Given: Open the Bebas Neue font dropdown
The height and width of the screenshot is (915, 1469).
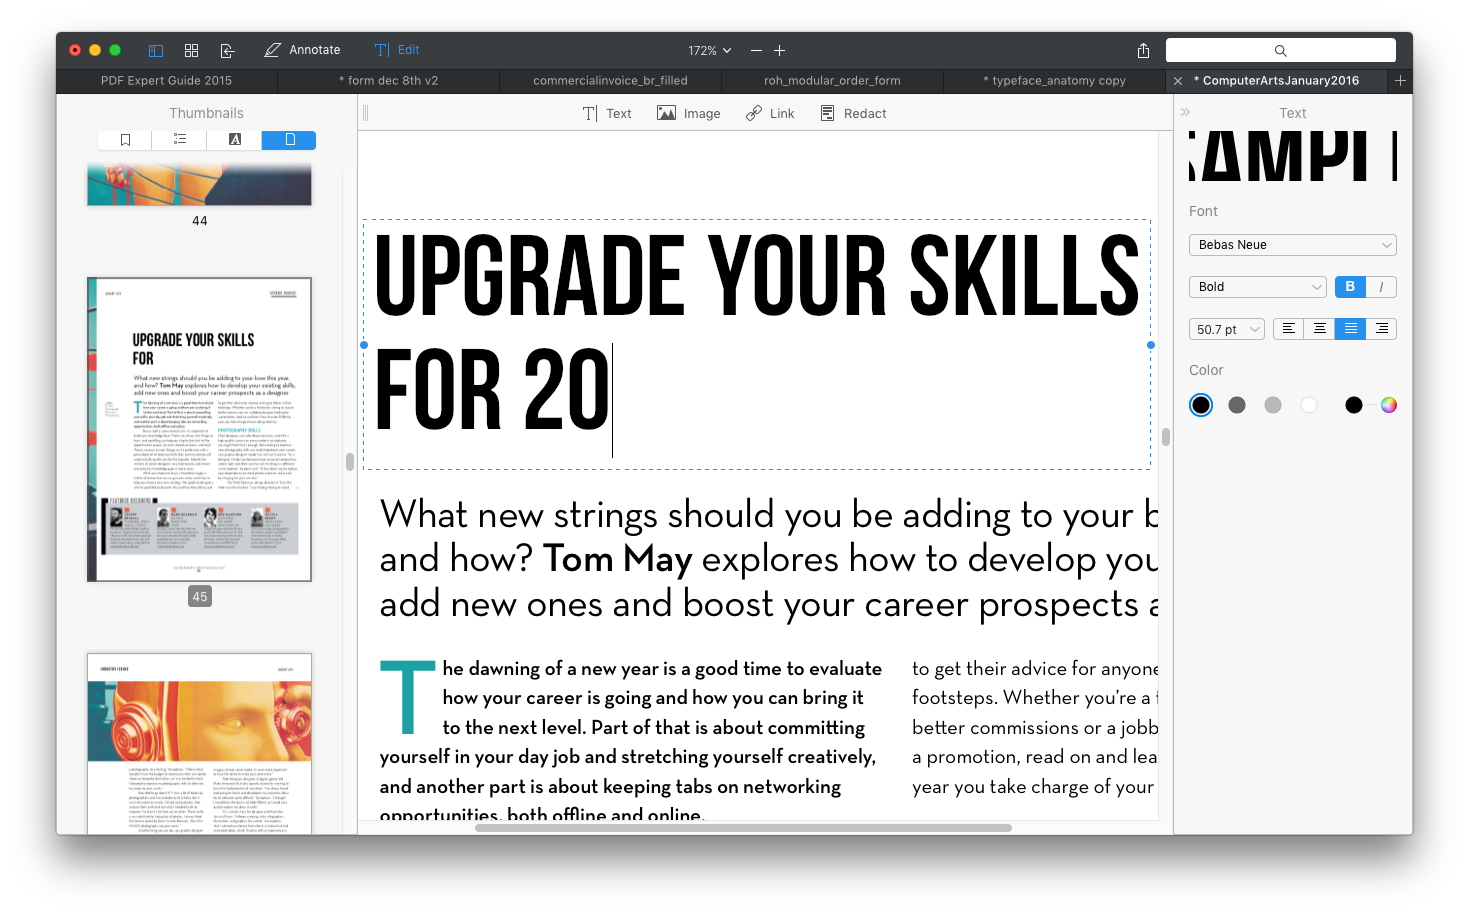Looking at the screenshot, I should (1292, 244).
